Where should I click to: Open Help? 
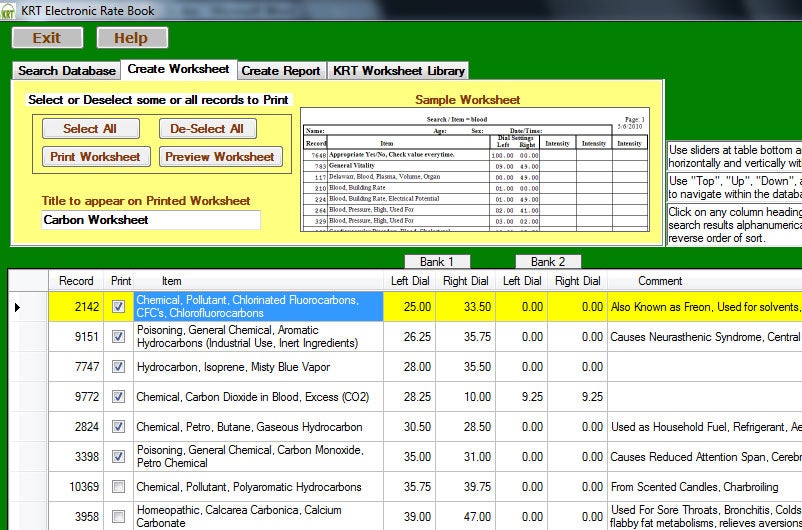pos(131,38)
